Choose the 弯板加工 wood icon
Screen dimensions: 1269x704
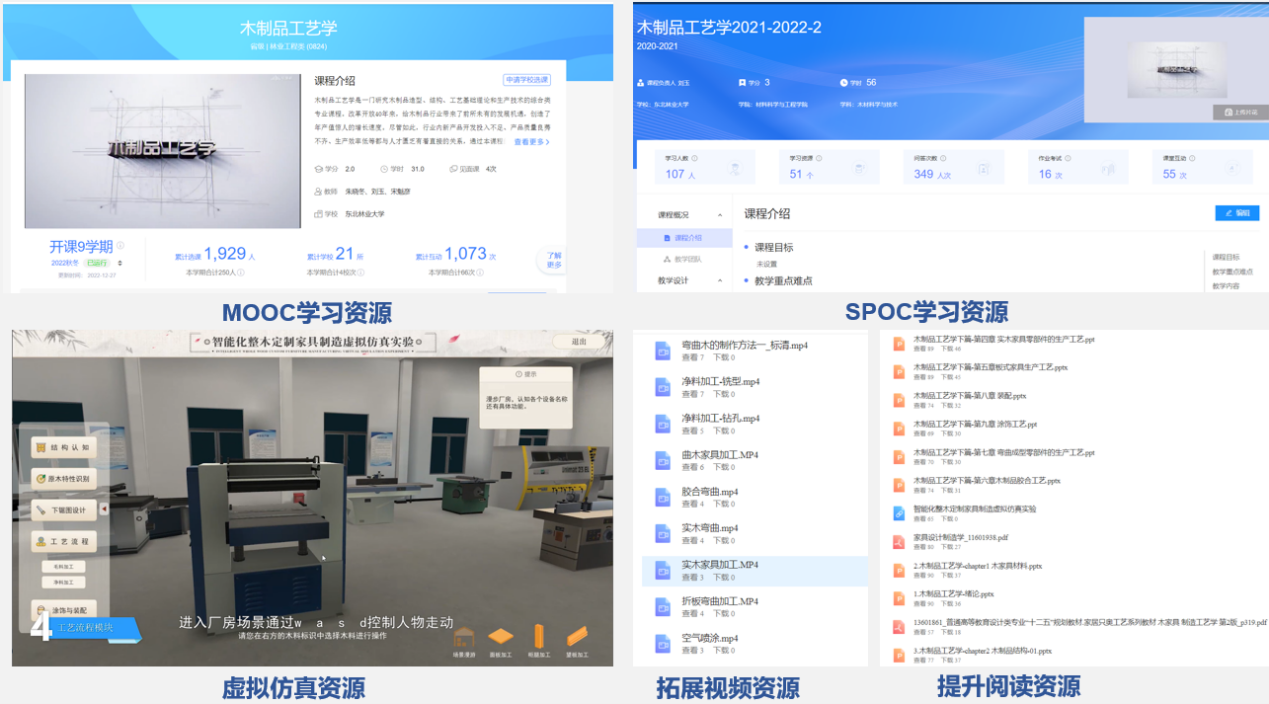tap(576, 638)
